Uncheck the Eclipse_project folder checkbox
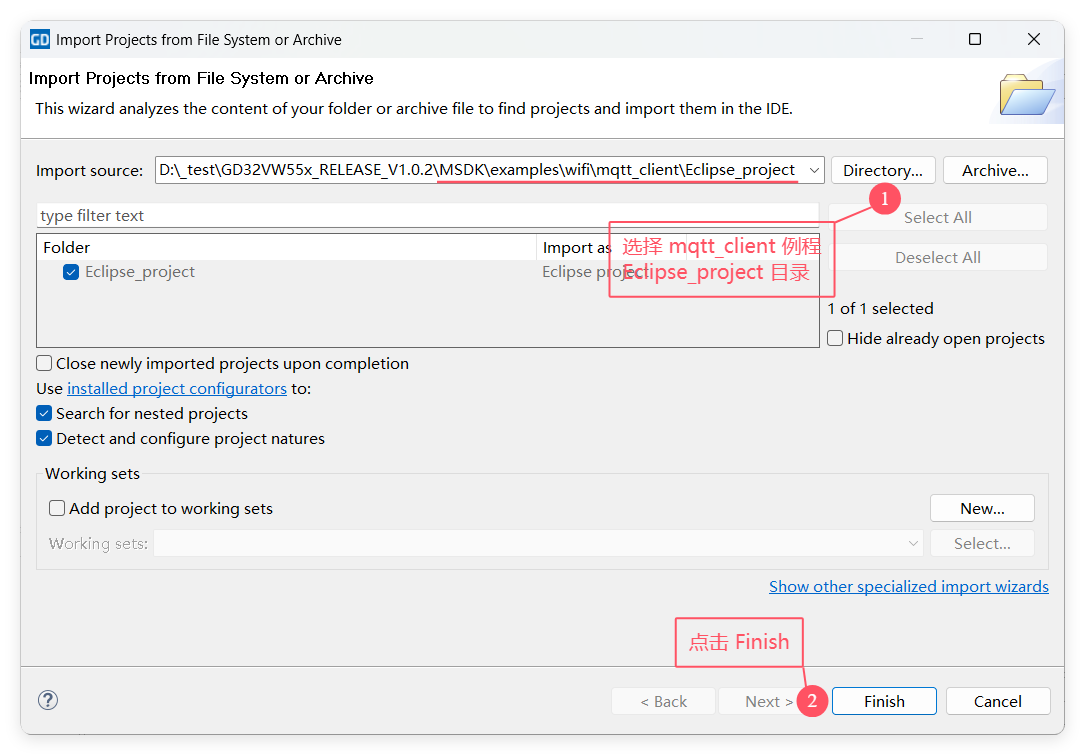1085x755 pixels. click(71, 272)
